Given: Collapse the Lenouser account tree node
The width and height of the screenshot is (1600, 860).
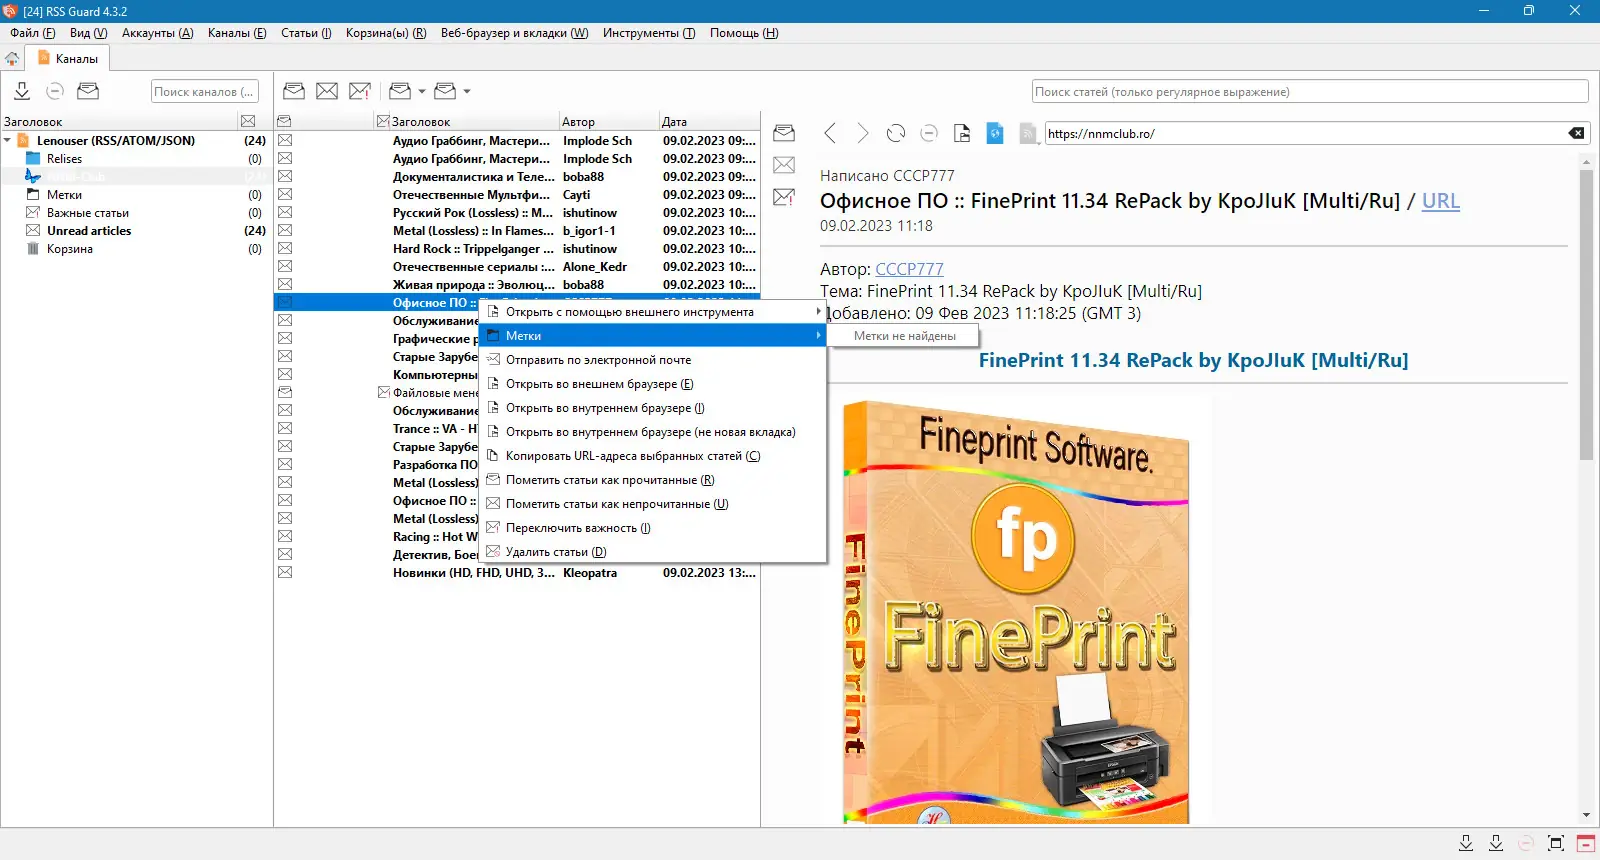Looking at the screenshot, I should pyautogui.click(x=8, y=141).
